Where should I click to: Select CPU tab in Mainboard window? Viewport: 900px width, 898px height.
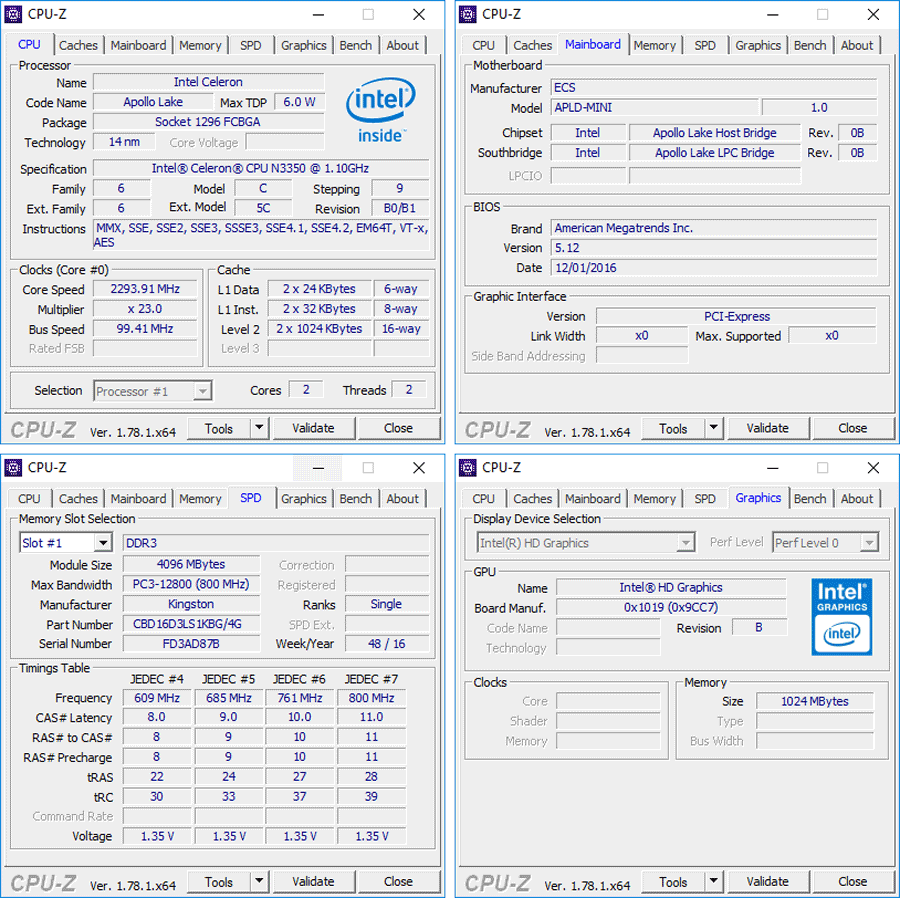[x=483, y=45]
